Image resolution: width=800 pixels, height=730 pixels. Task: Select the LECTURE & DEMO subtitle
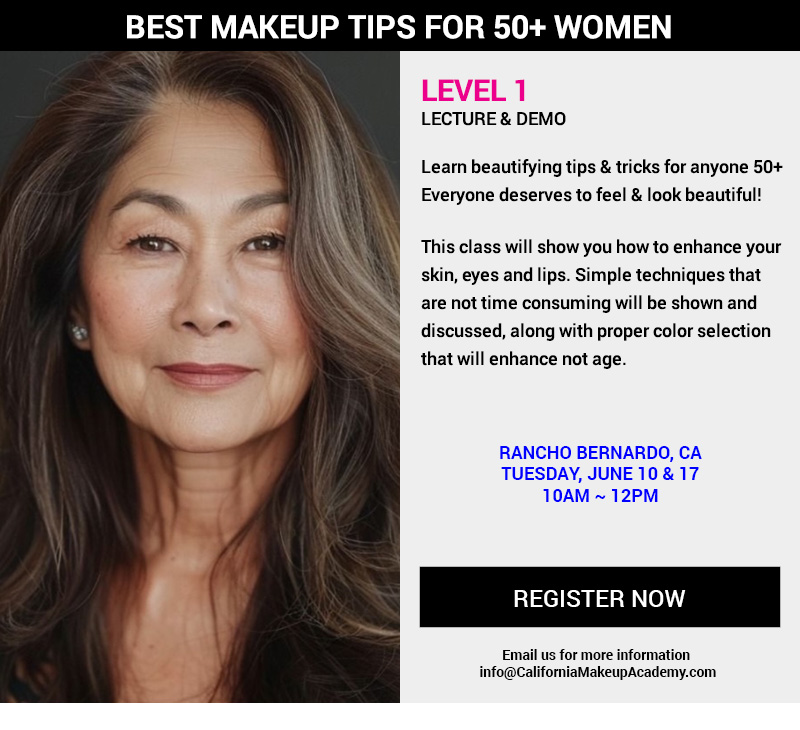tap(493, 119)
